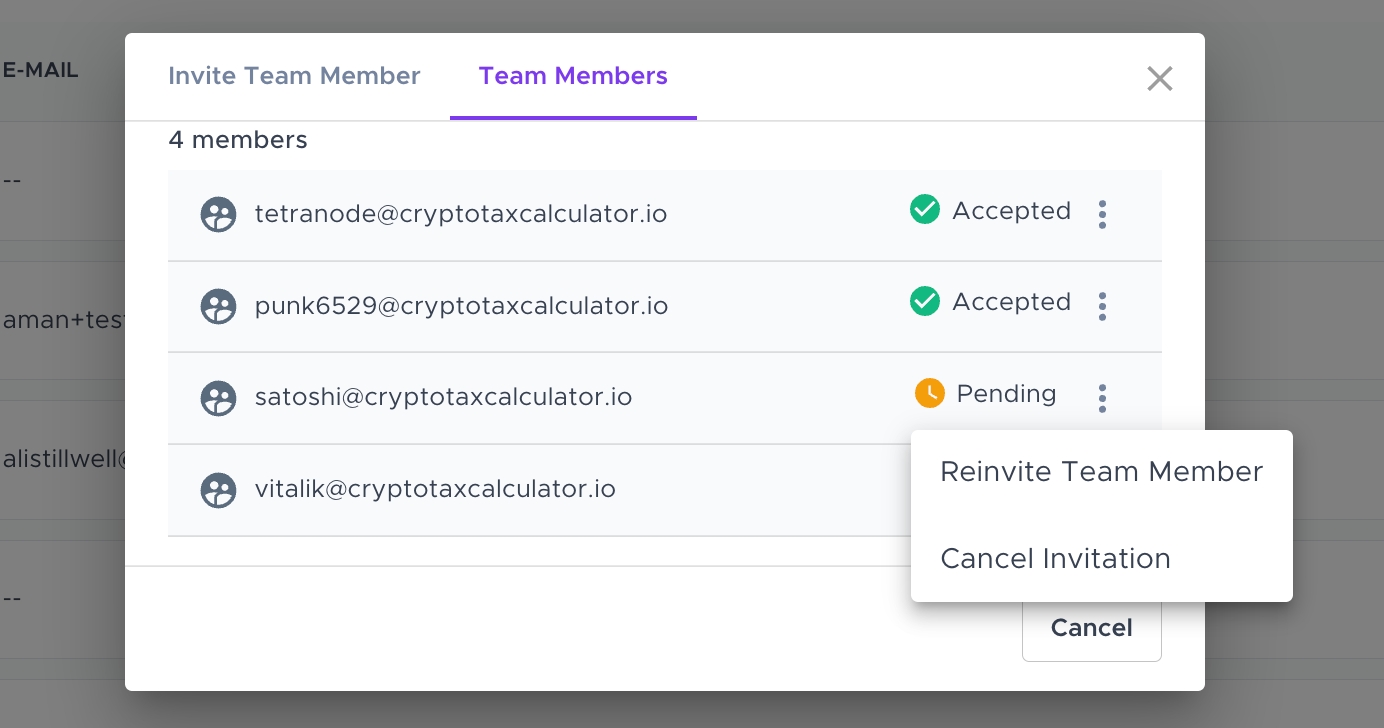
Task: Choose Cancel Invitation from the menu
Action: click(x=1055, y=558)
